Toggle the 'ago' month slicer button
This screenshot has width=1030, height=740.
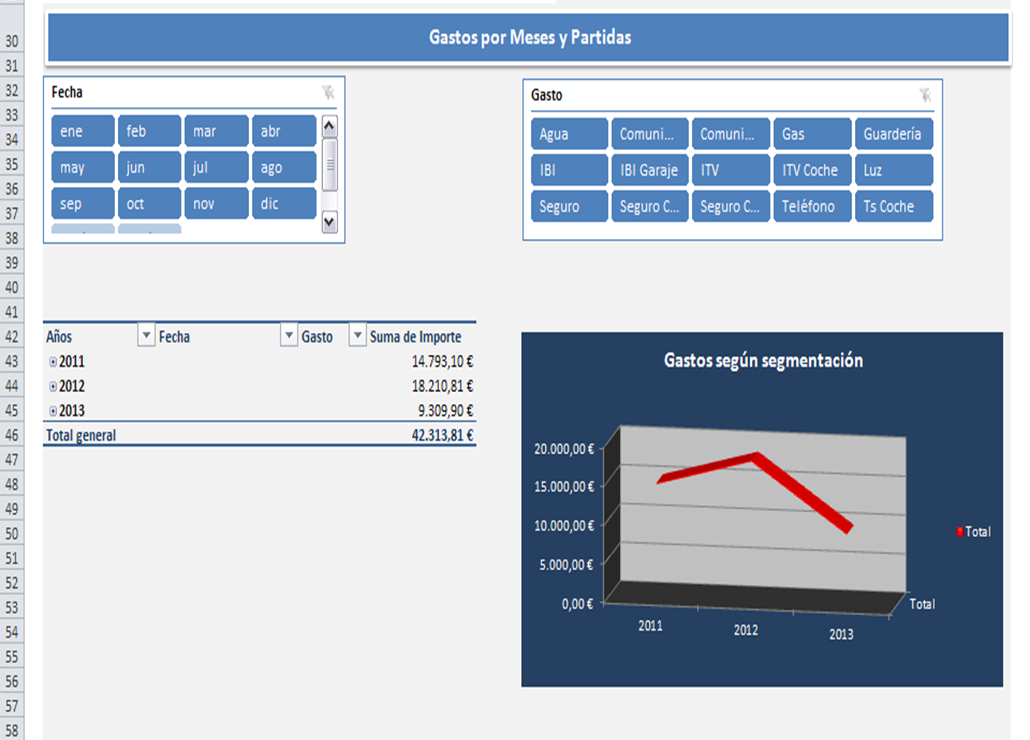(283, 168)
